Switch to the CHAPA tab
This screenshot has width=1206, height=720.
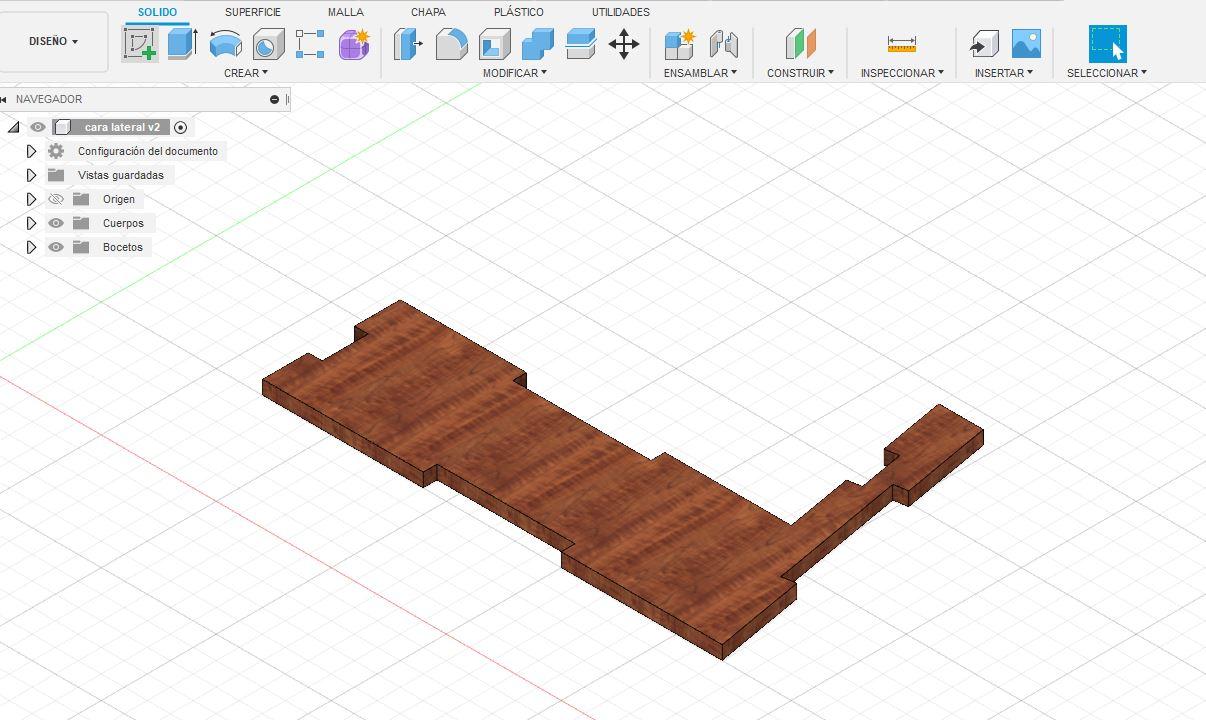(x=428, y=12)
